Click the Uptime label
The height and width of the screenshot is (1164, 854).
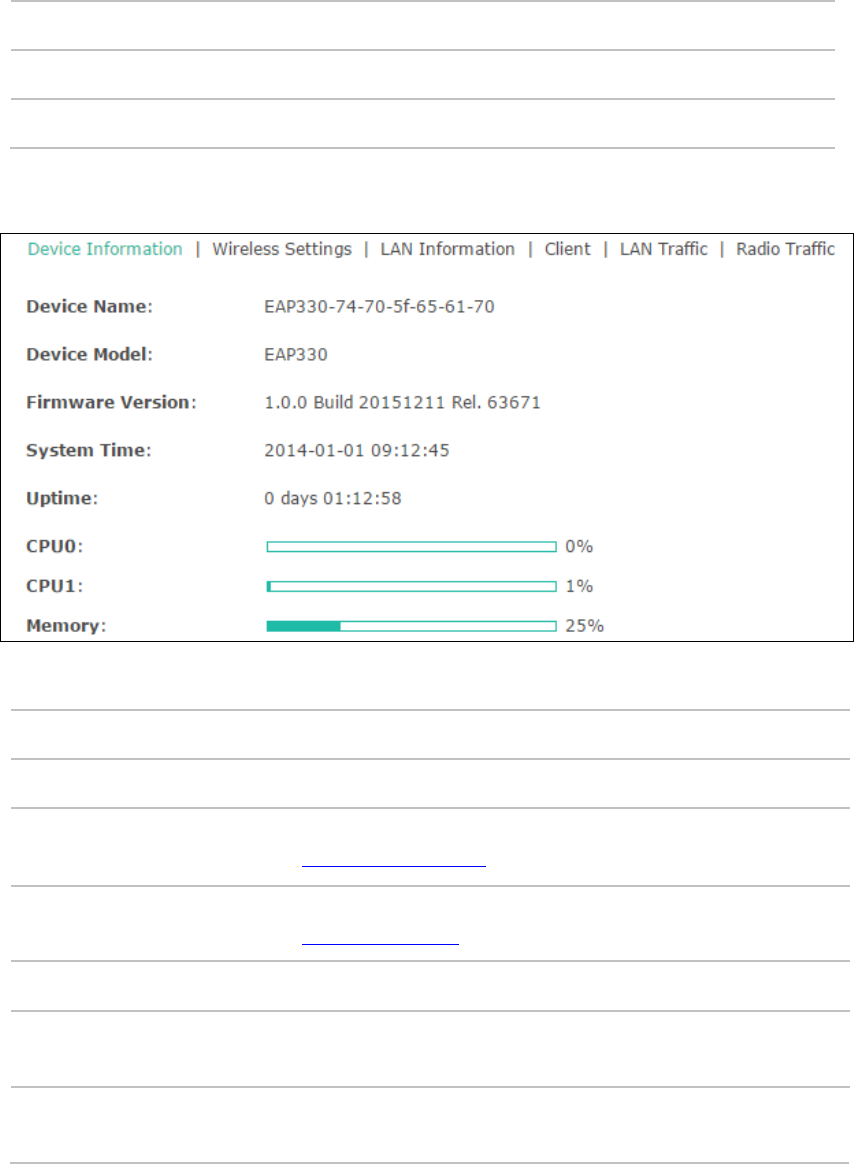pyautogui.click(x=62, y=498)
